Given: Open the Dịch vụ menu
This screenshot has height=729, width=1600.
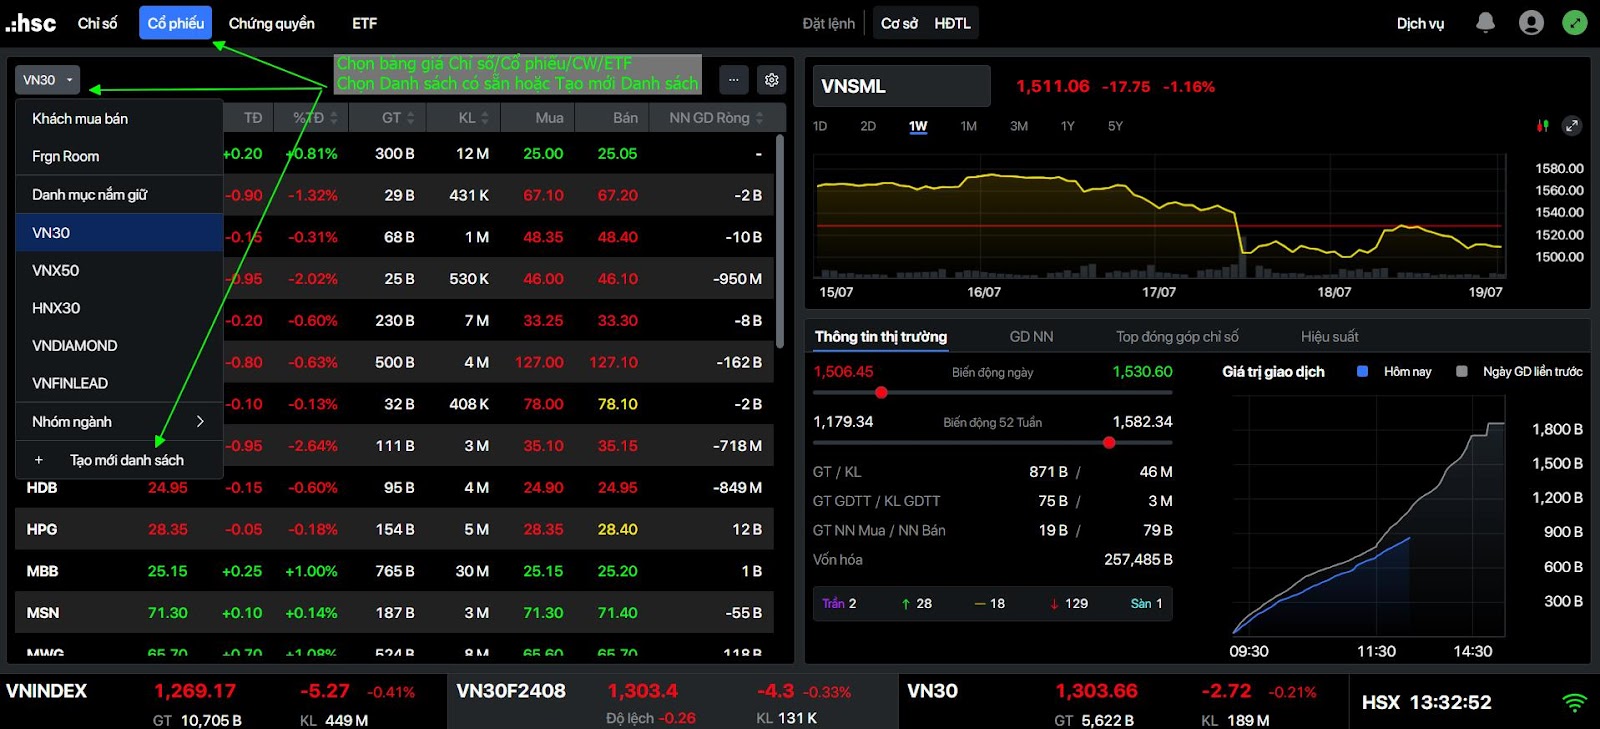Looking at the screenshot, I should 1420,23.
